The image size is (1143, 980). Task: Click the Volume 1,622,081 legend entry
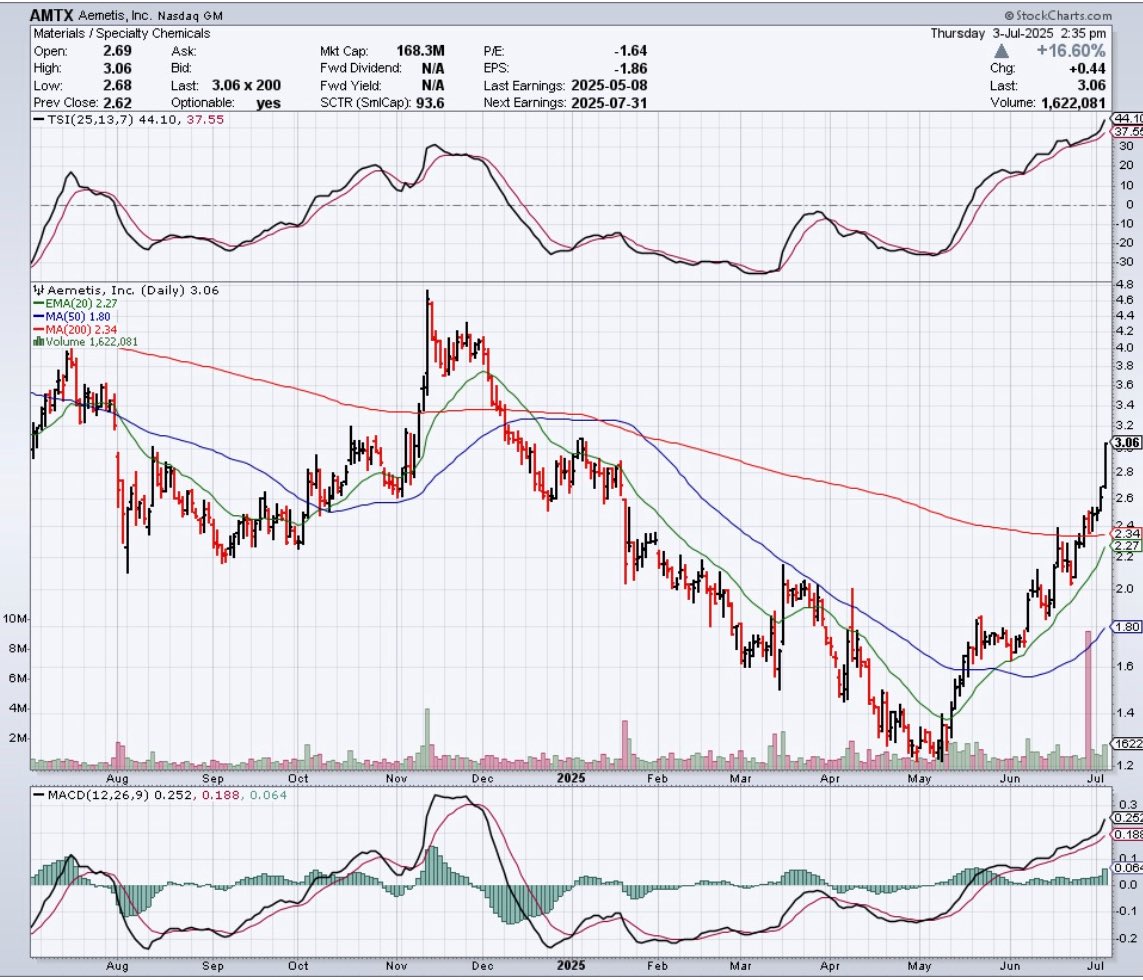[x=85, y=342]
